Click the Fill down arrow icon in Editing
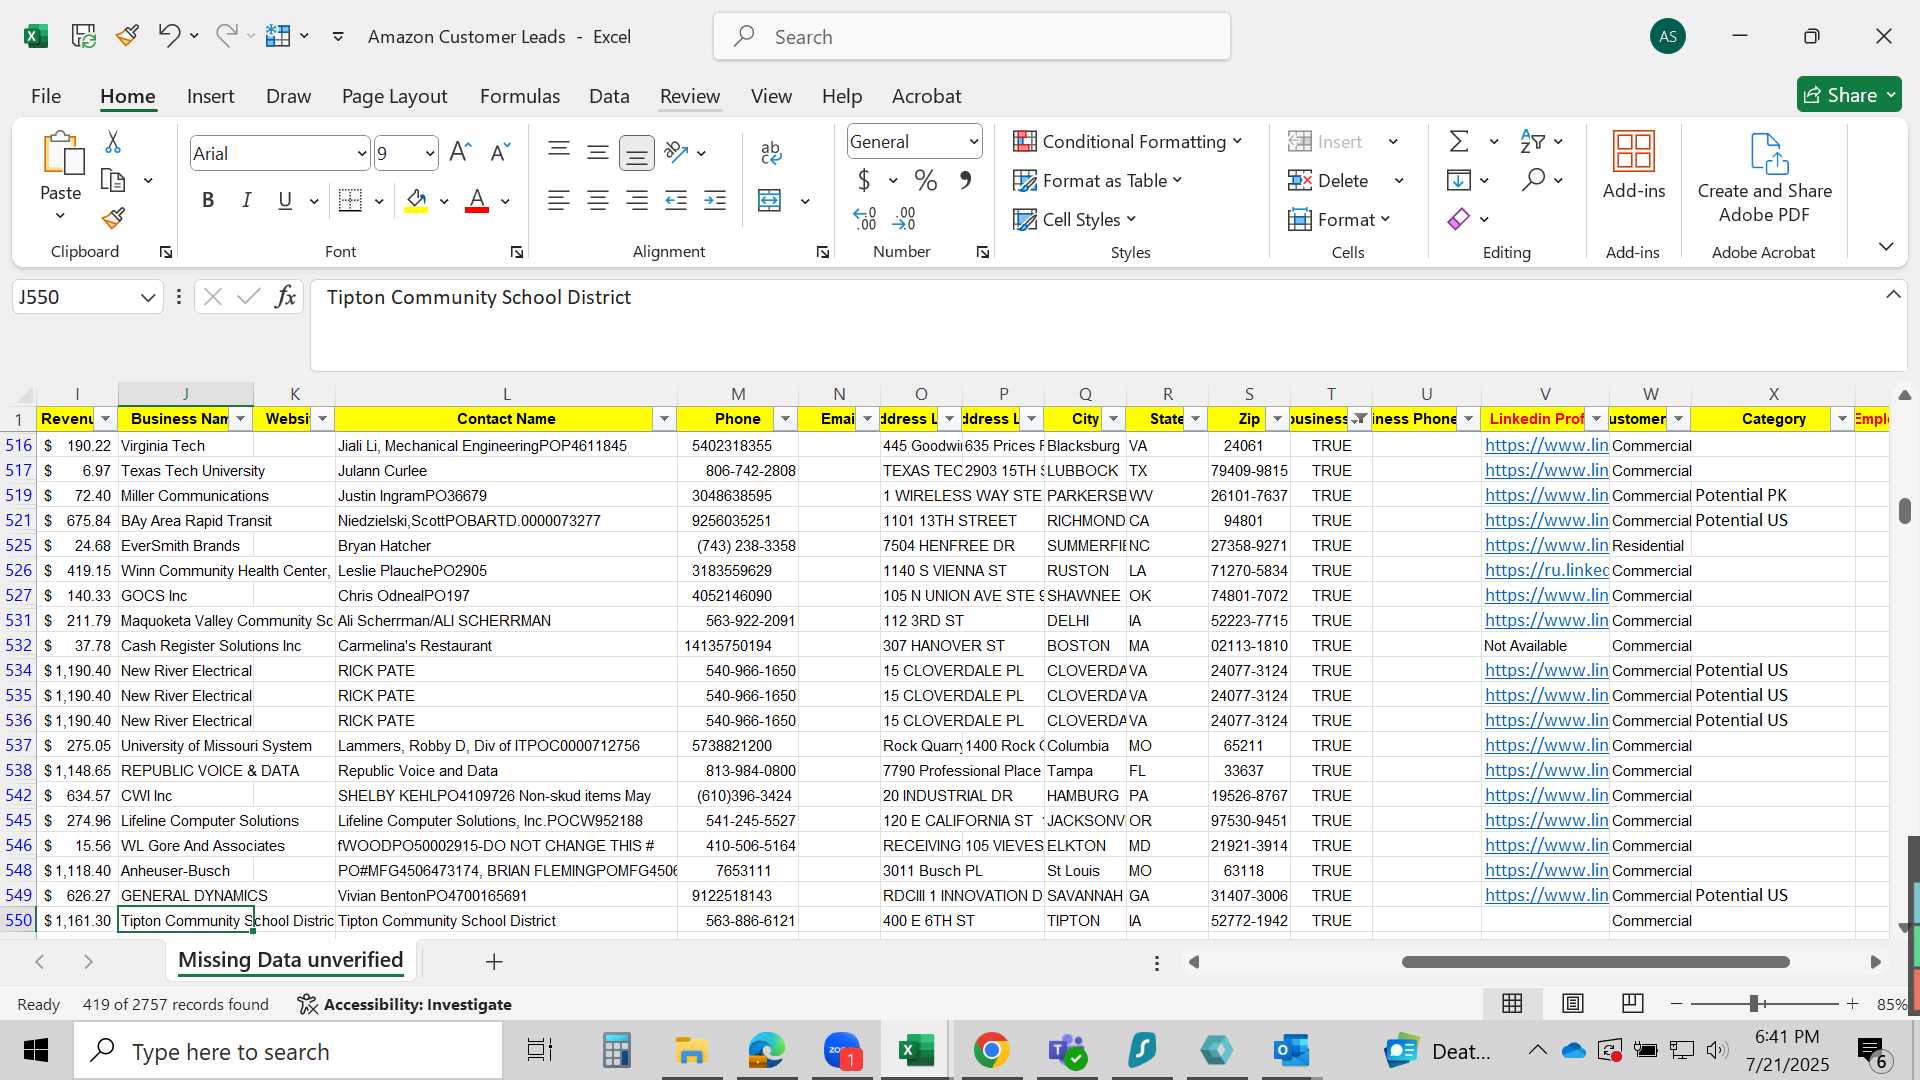The height and width of the screenshot is (1080, 1920). click(1459, 180)
